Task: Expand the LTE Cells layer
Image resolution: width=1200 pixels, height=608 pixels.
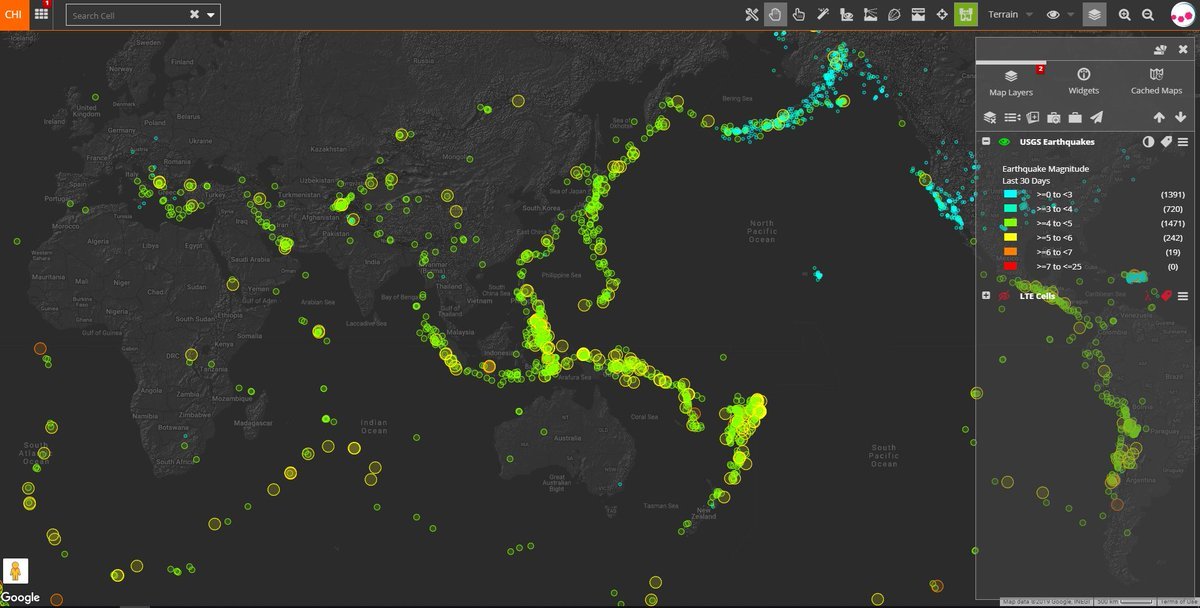Action: 986,296
